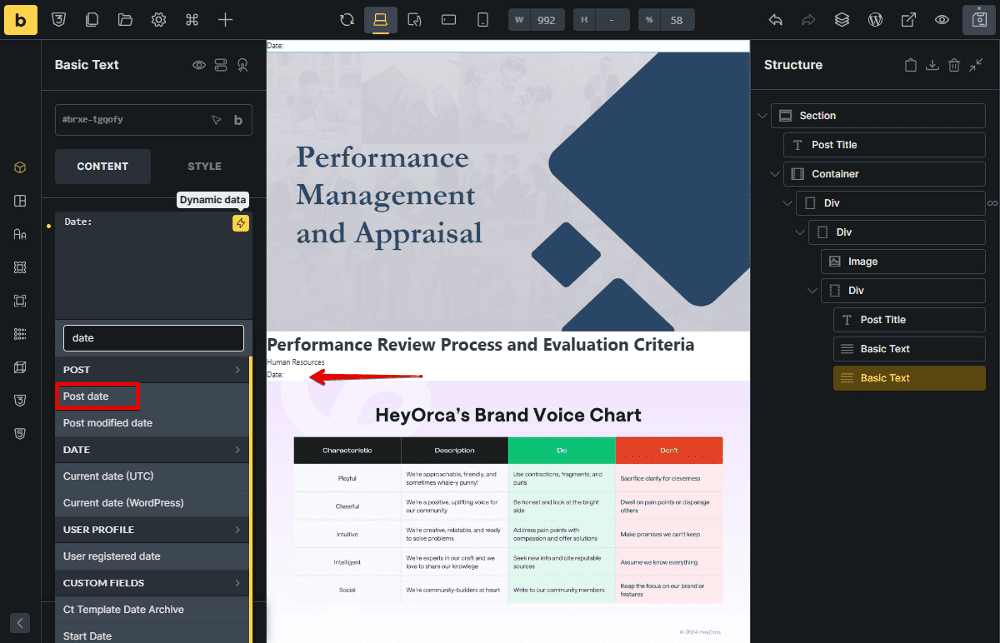Click the plus icon to add element

pyautogui.click(x=226, y=20)
